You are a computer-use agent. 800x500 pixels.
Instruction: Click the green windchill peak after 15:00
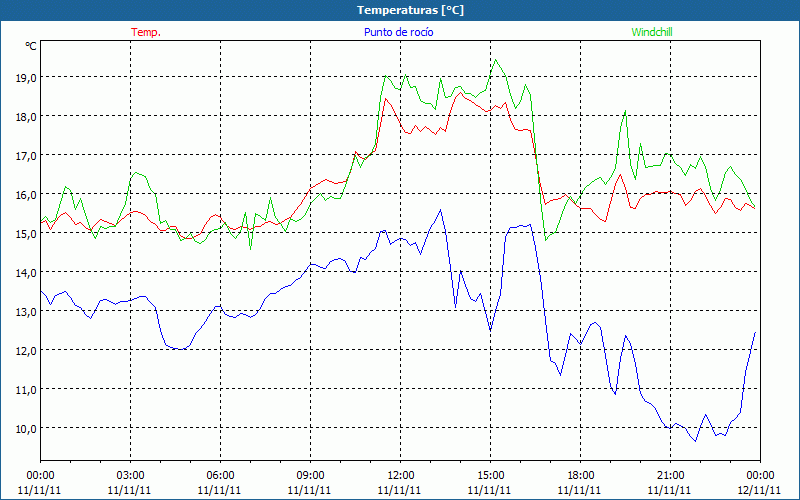[x=495, y=60]
